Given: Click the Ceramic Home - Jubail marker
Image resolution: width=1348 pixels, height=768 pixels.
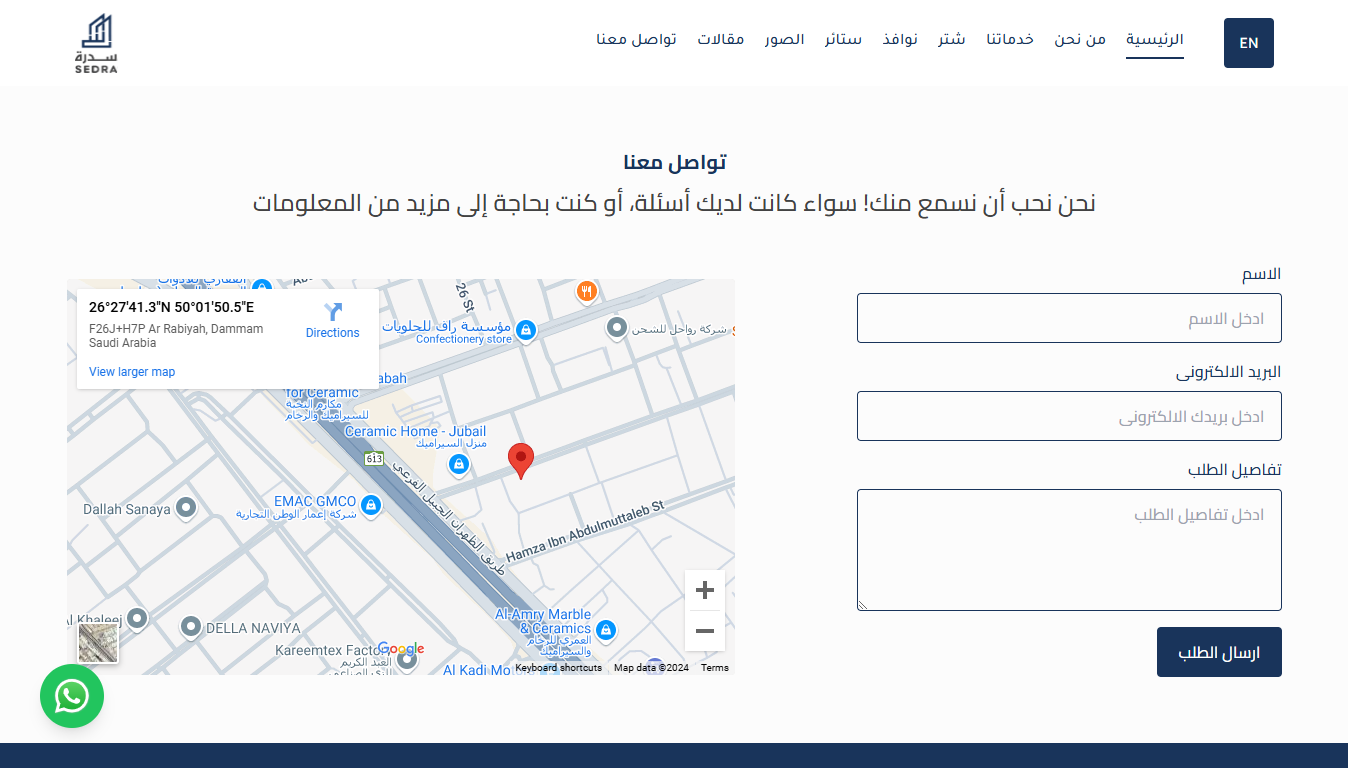Looking at the screenshot, I should pyautogui.click(x=458, y=464).
